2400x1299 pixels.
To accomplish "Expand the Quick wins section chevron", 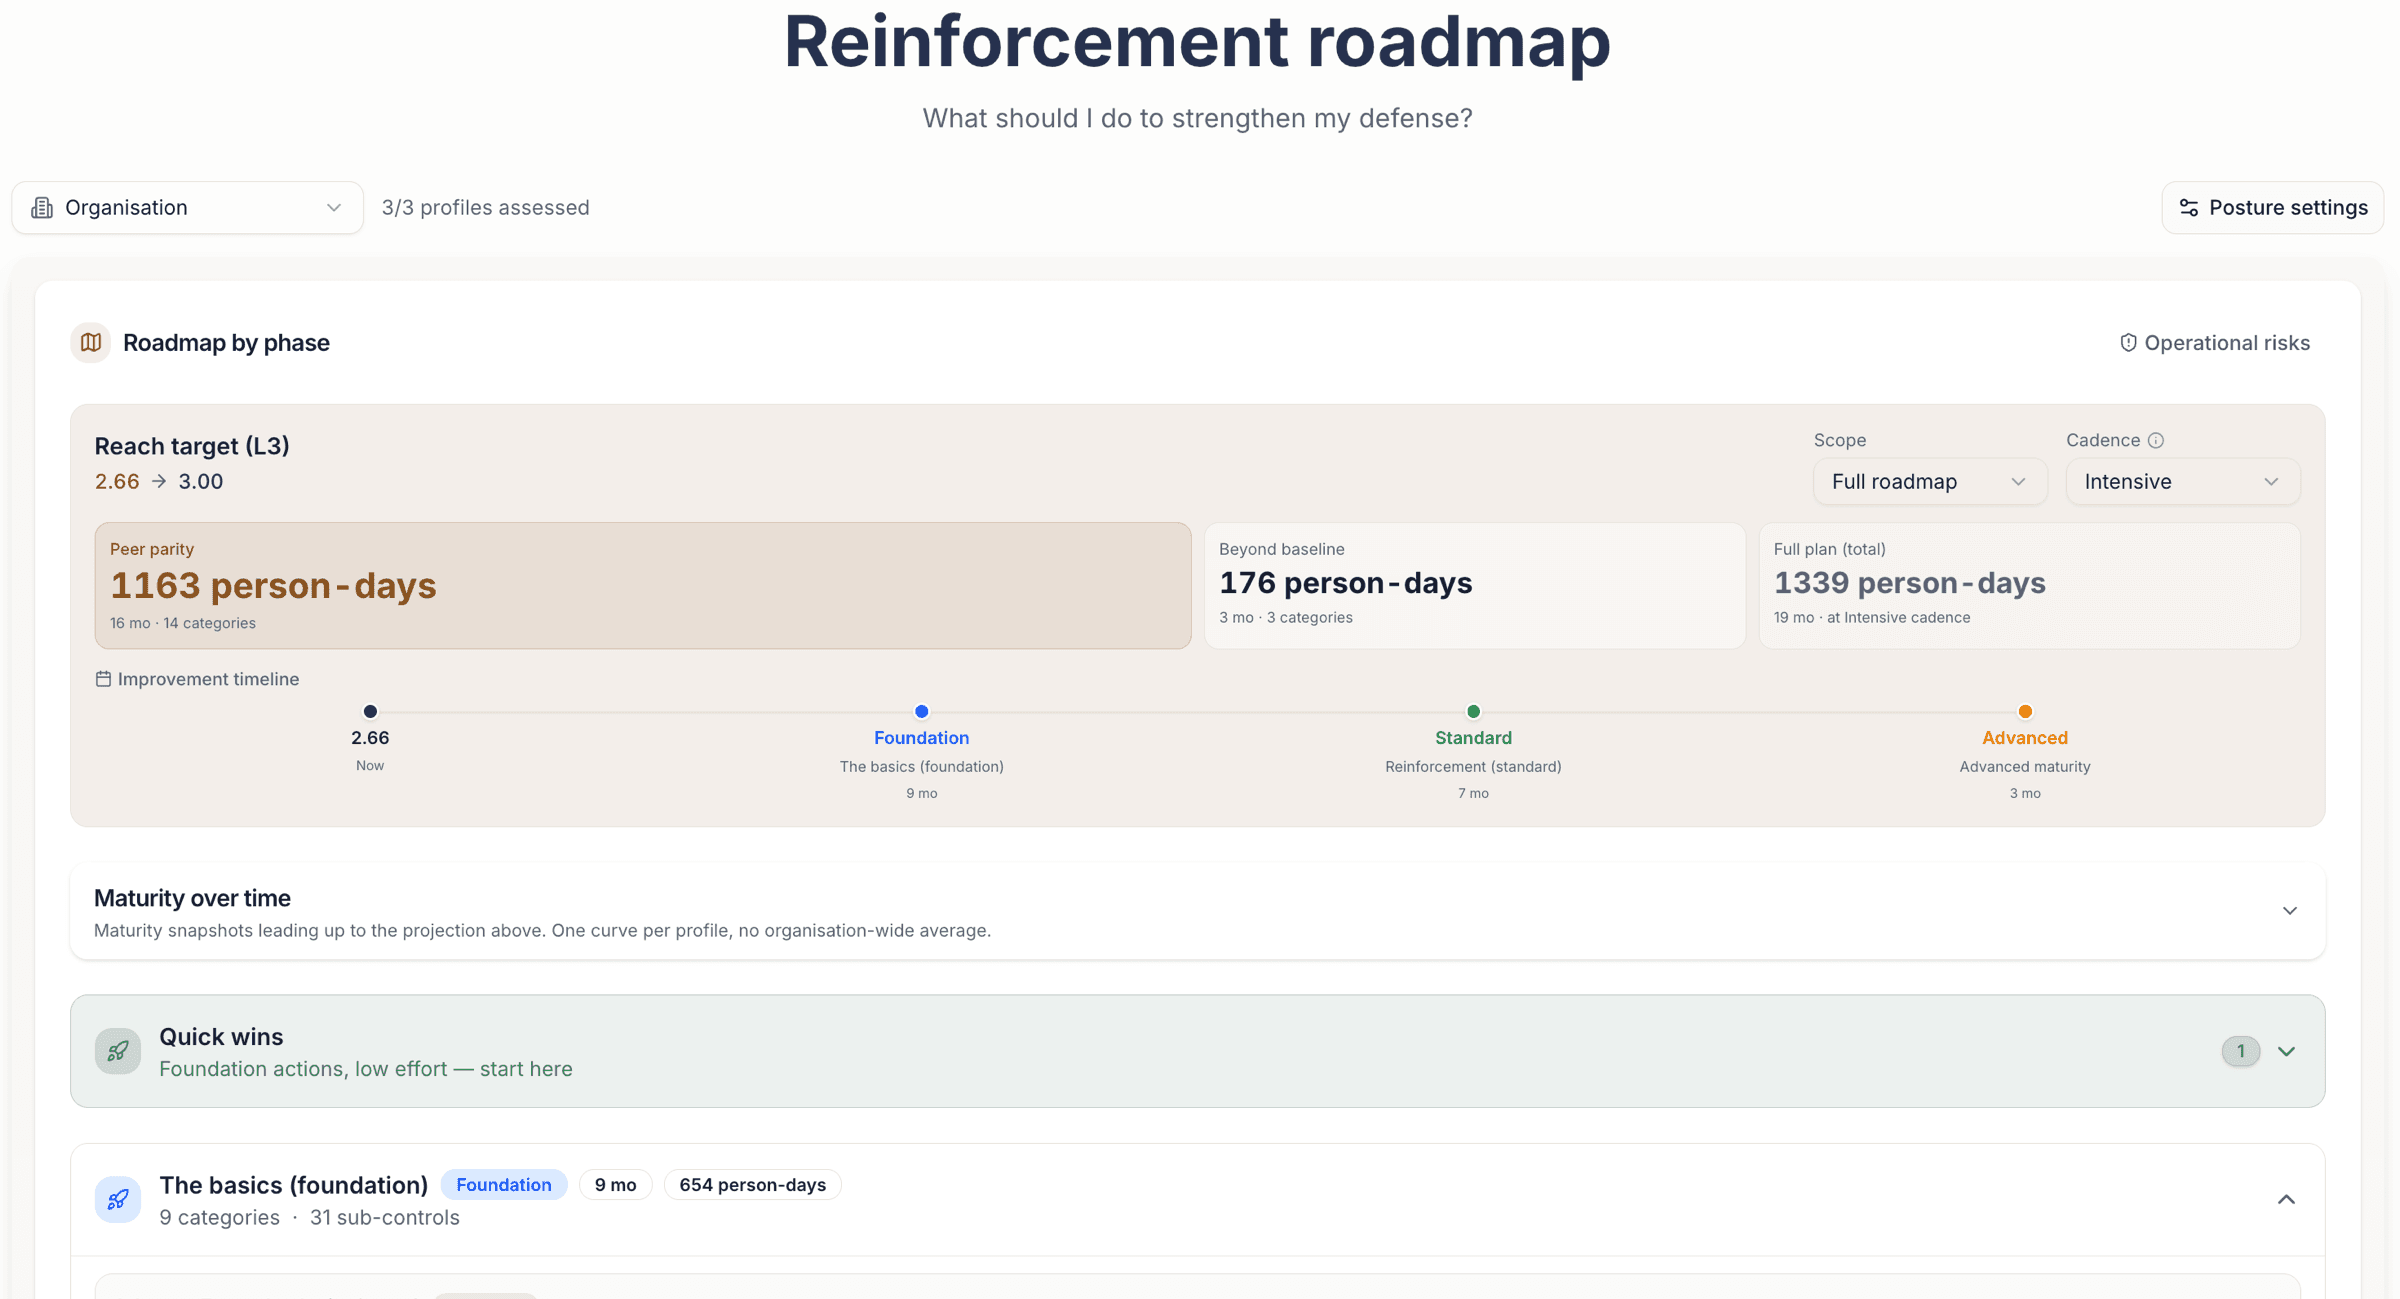I will pyautogui.click(x=2286, y=1051).
